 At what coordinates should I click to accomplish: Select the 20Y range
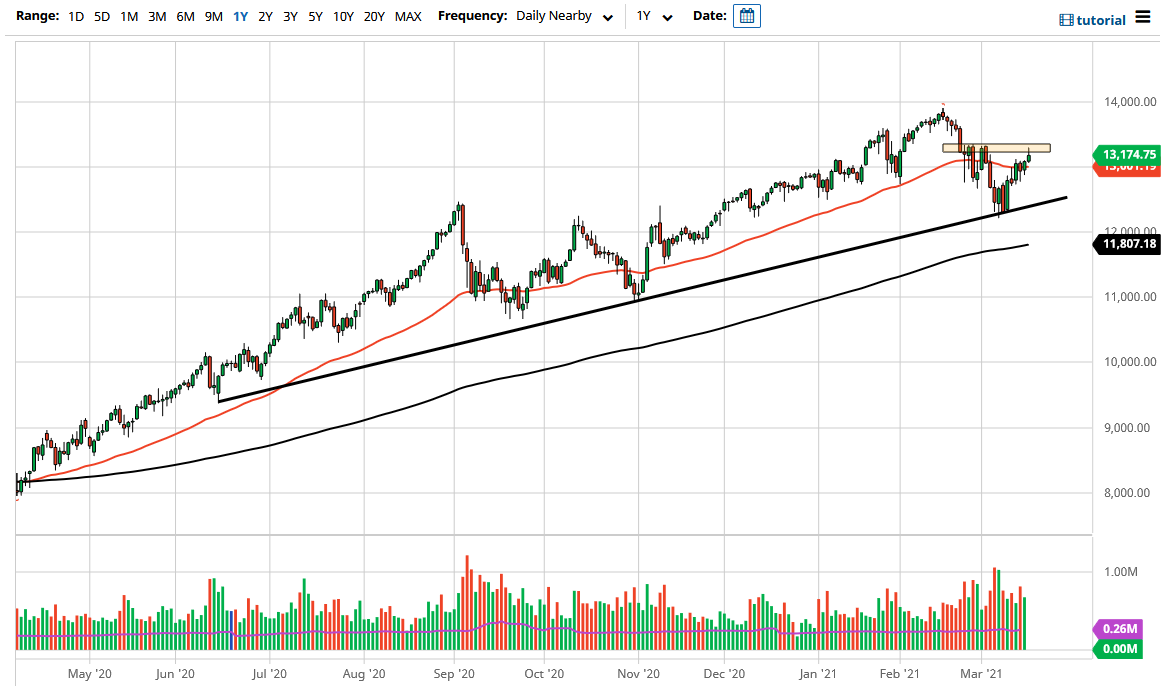(x=374, y=16)
